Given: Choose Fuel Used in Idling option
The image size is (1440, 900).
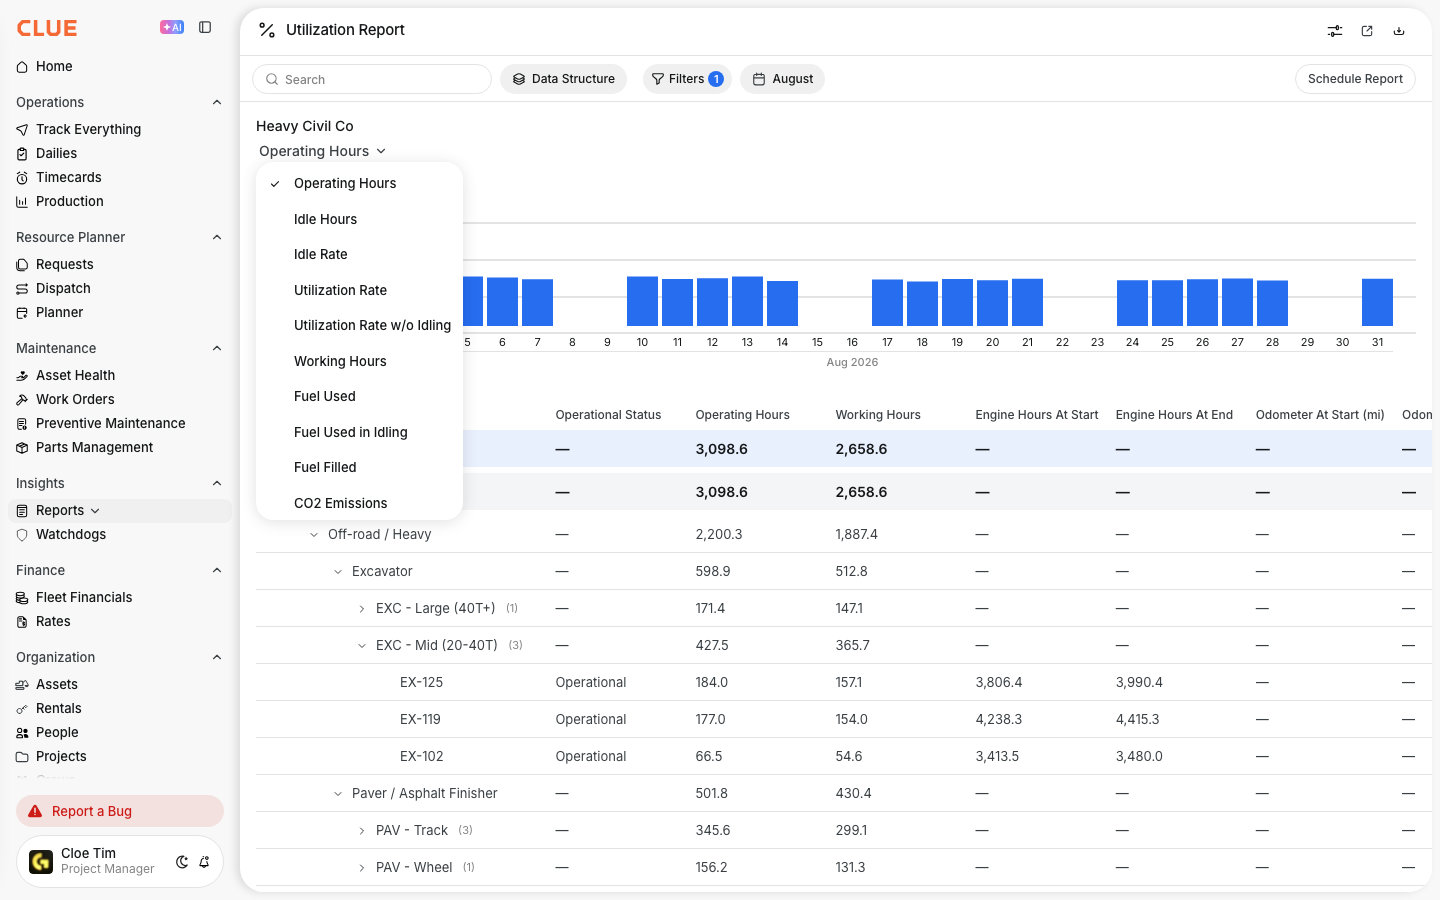Looking at the screenshot, I should (x=359, y=432).
